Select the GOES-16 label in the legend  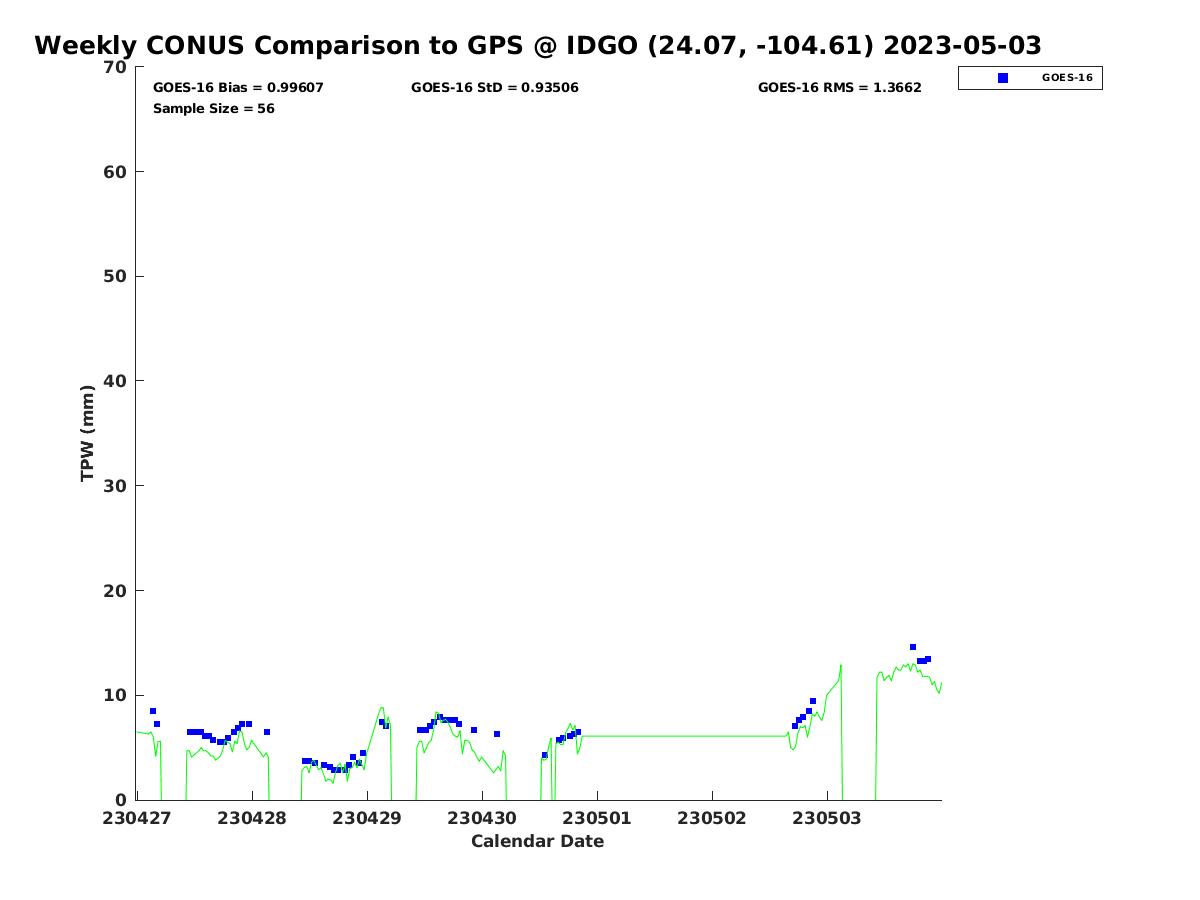pos(1067,78)
